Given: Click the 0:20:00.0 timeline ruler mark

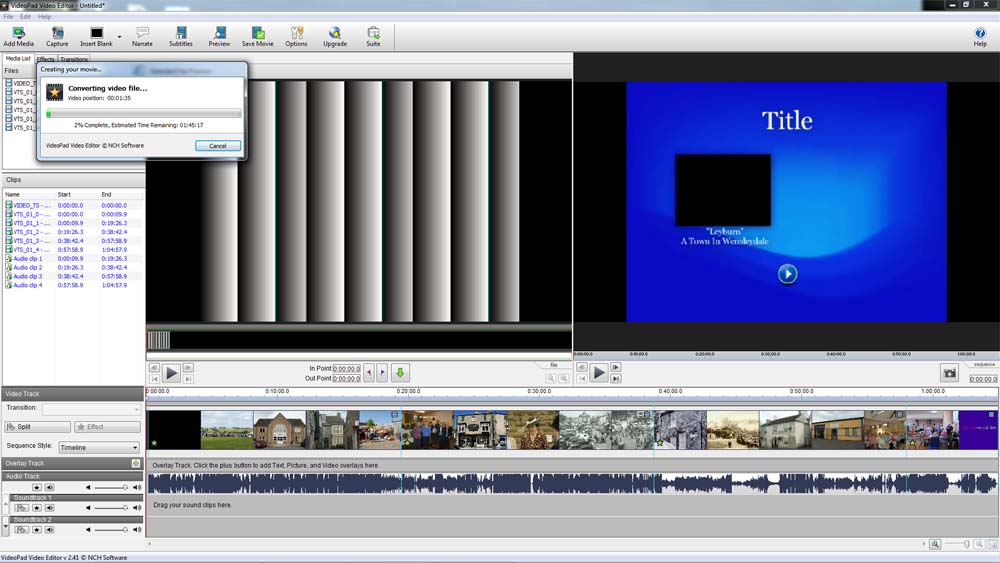Looking at the screenshot, I should (x=408, y=391).
